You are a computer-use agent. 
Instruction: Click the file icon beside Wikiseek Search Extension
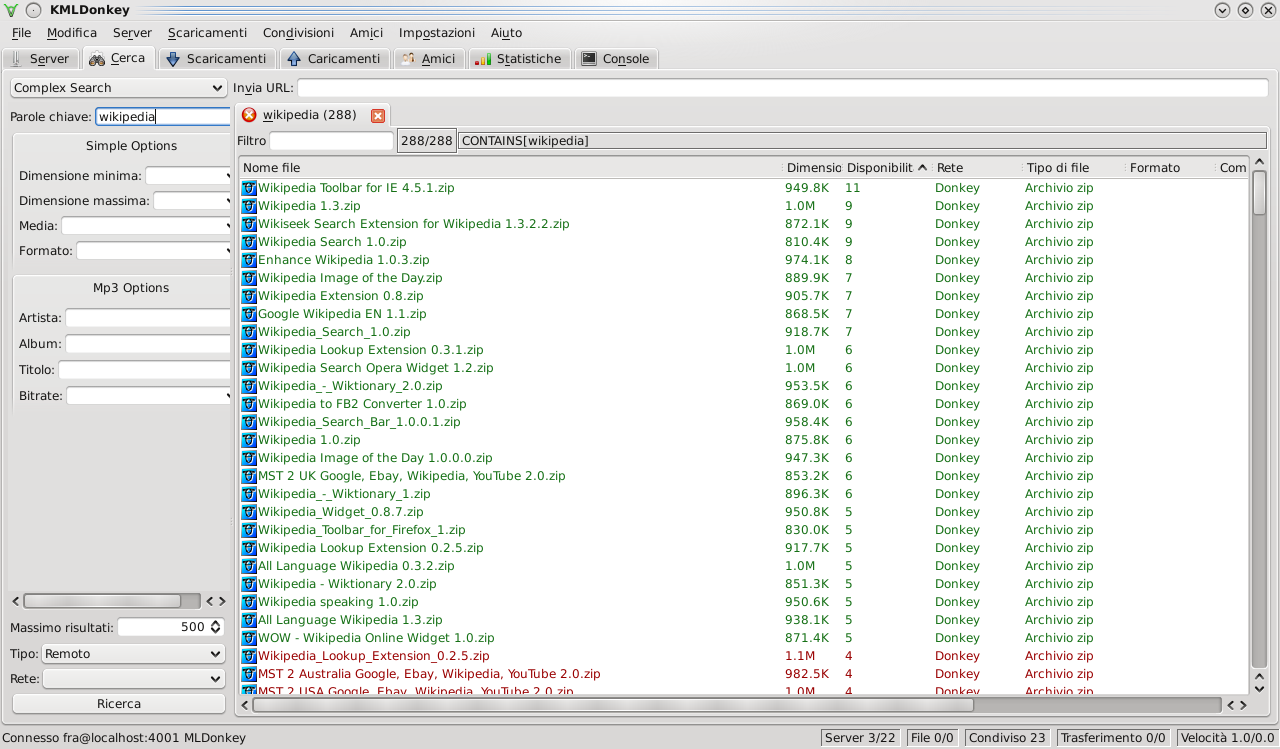click(x=249, y=224)
